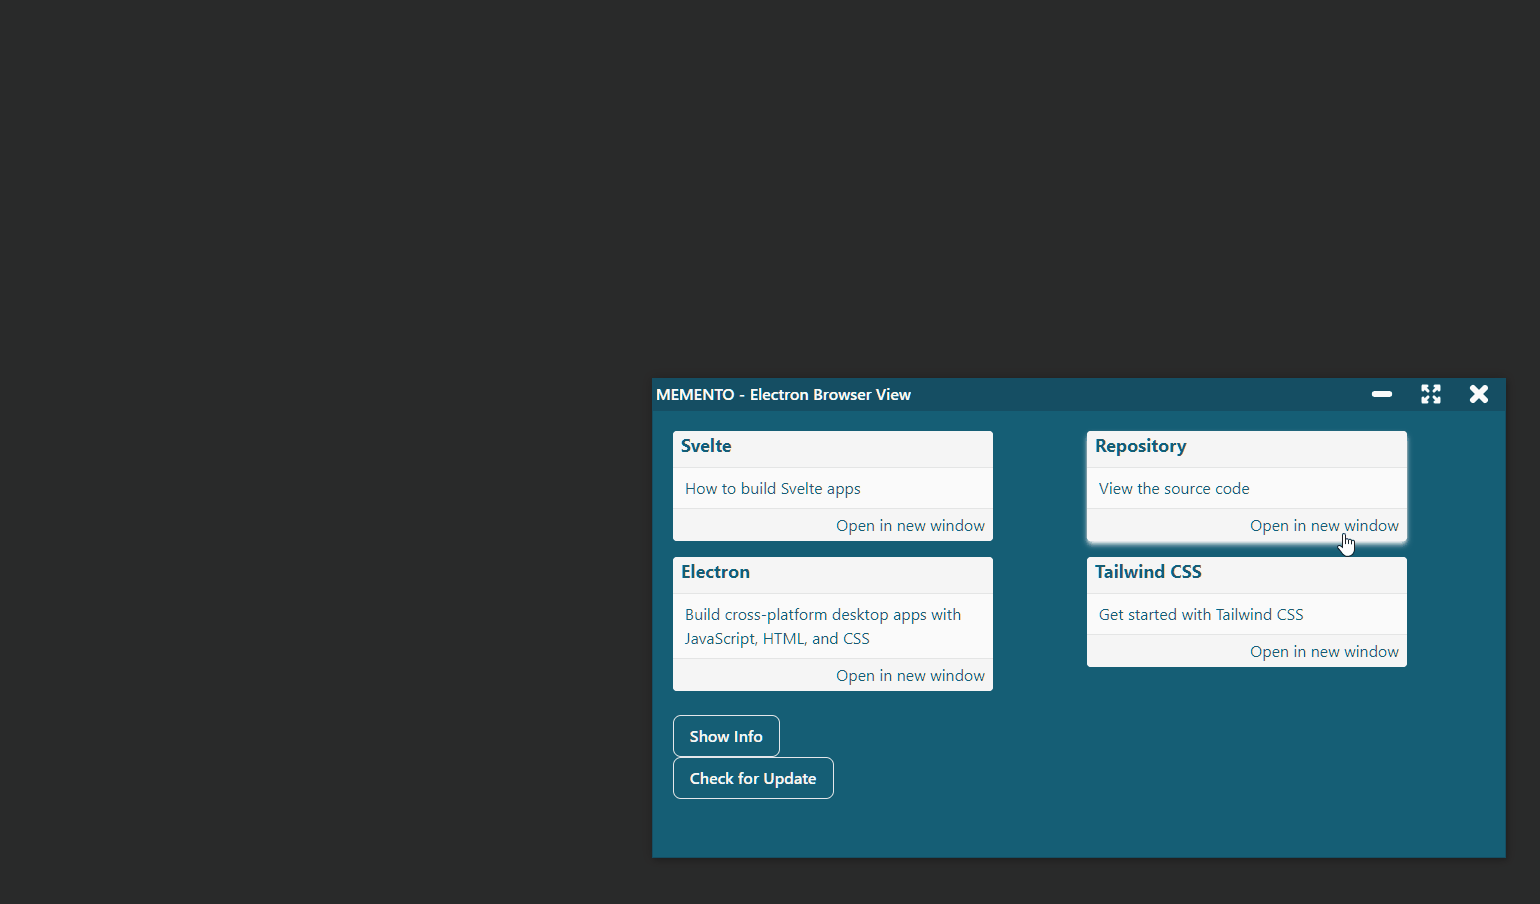Open Electron card in new window
The height and width of the screenshot is (904, 1540).
coord(910,676)
